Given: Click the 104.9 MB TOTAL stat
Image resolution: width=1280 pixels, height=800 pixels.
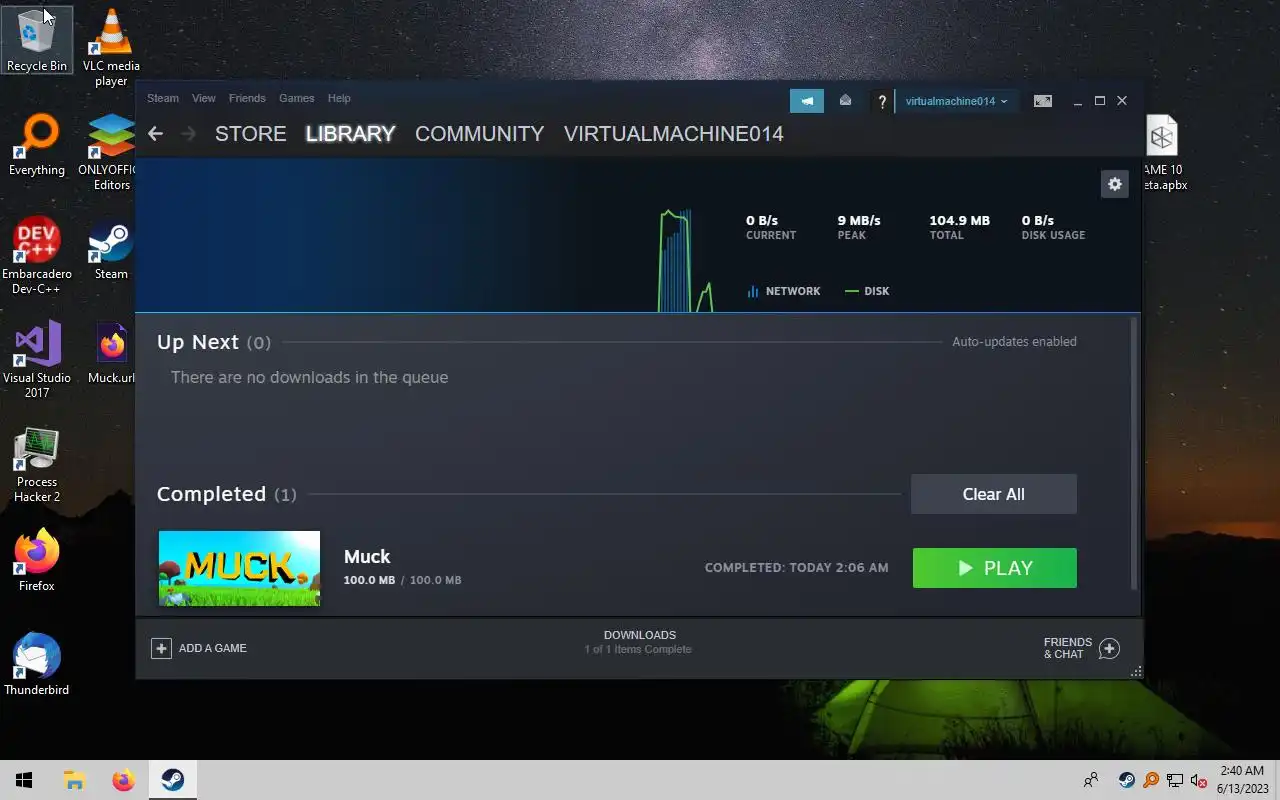Looking at the screenshot, I should click(959, 227).
